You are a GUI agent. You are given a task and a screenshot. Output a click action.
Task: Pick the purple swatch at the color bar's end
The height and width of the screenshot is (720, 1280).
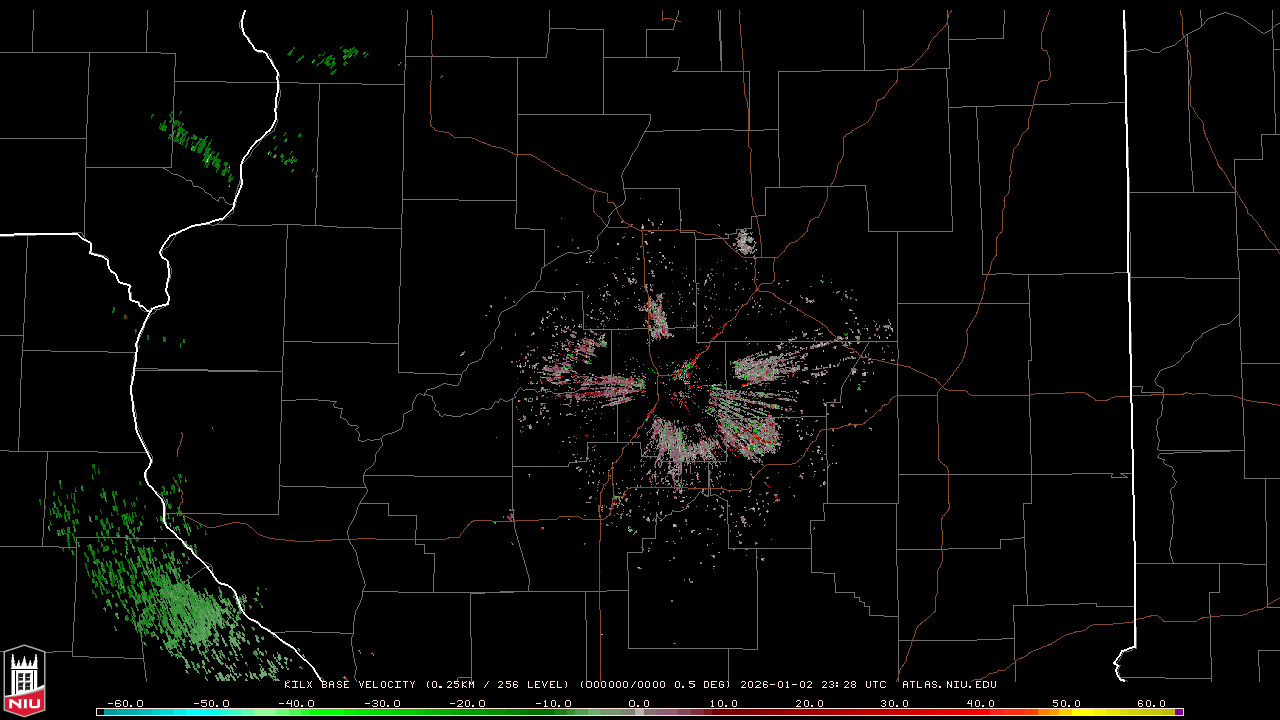tap(1179, 712)
